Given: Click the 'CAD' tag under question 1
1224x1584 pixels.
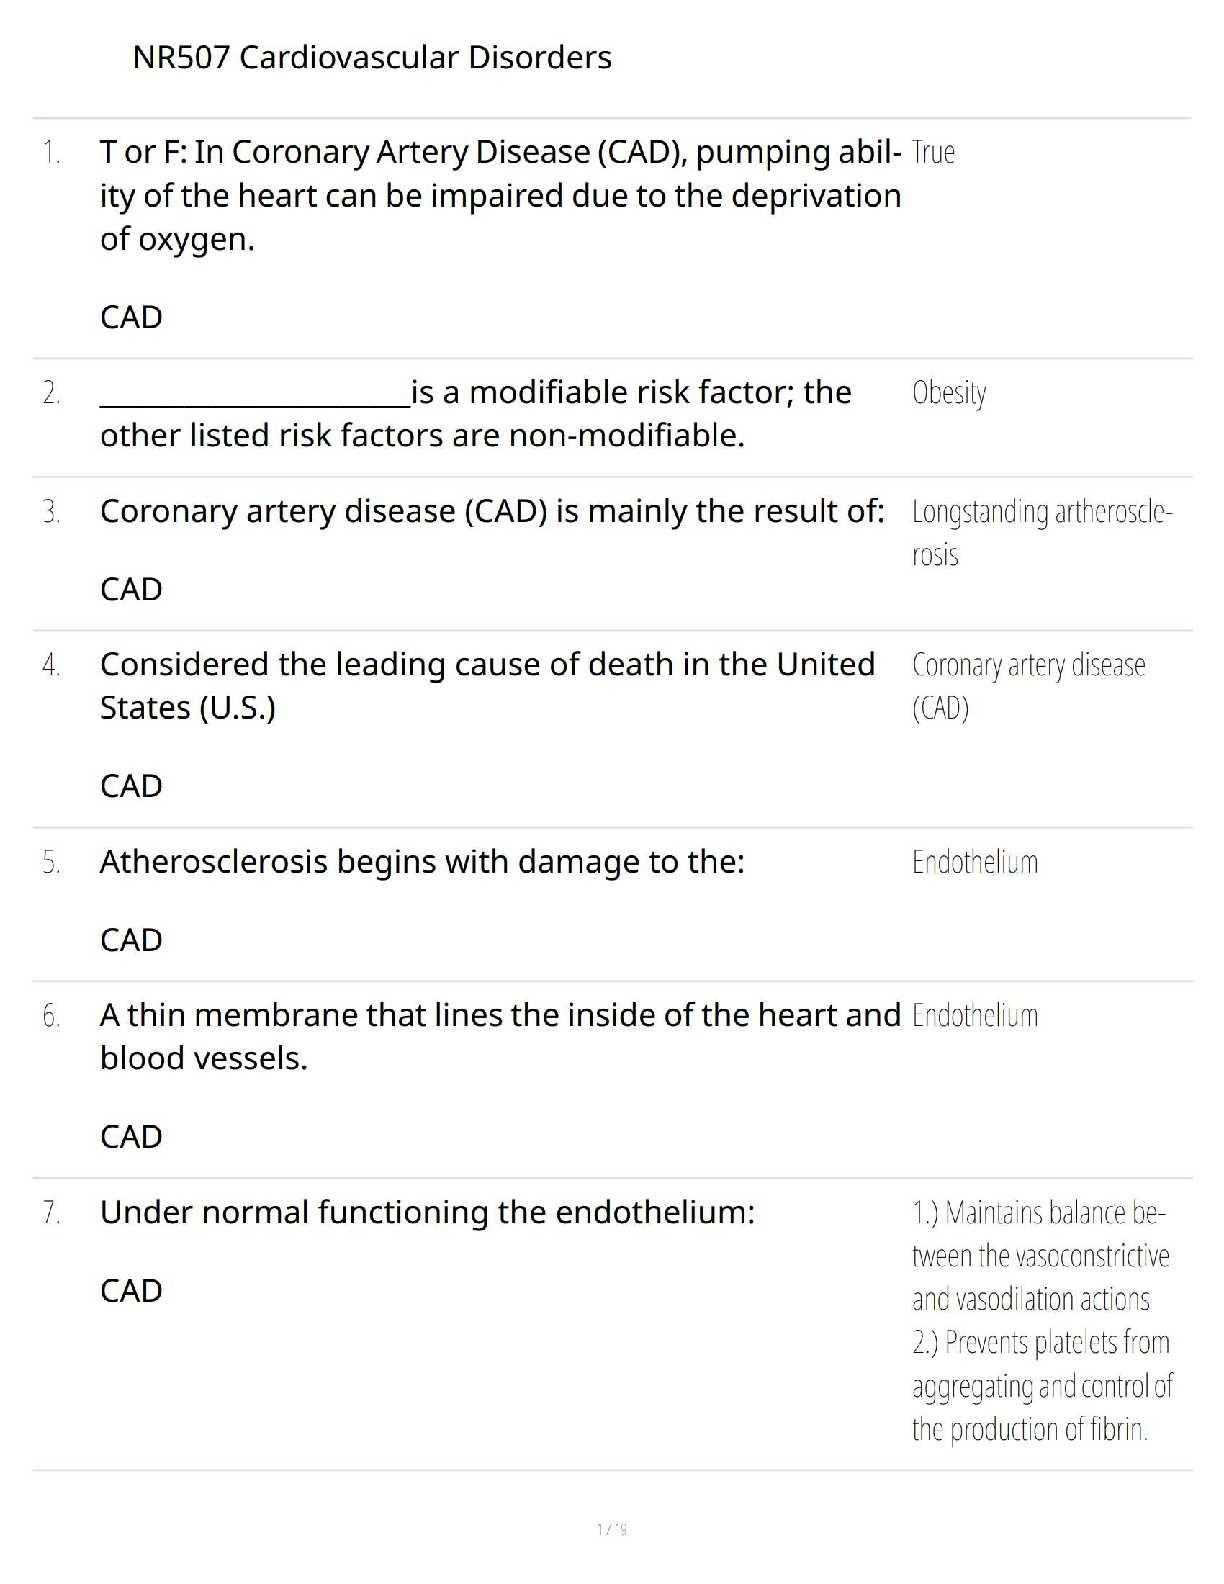Looking at the screenshot, I should (131, 317).
